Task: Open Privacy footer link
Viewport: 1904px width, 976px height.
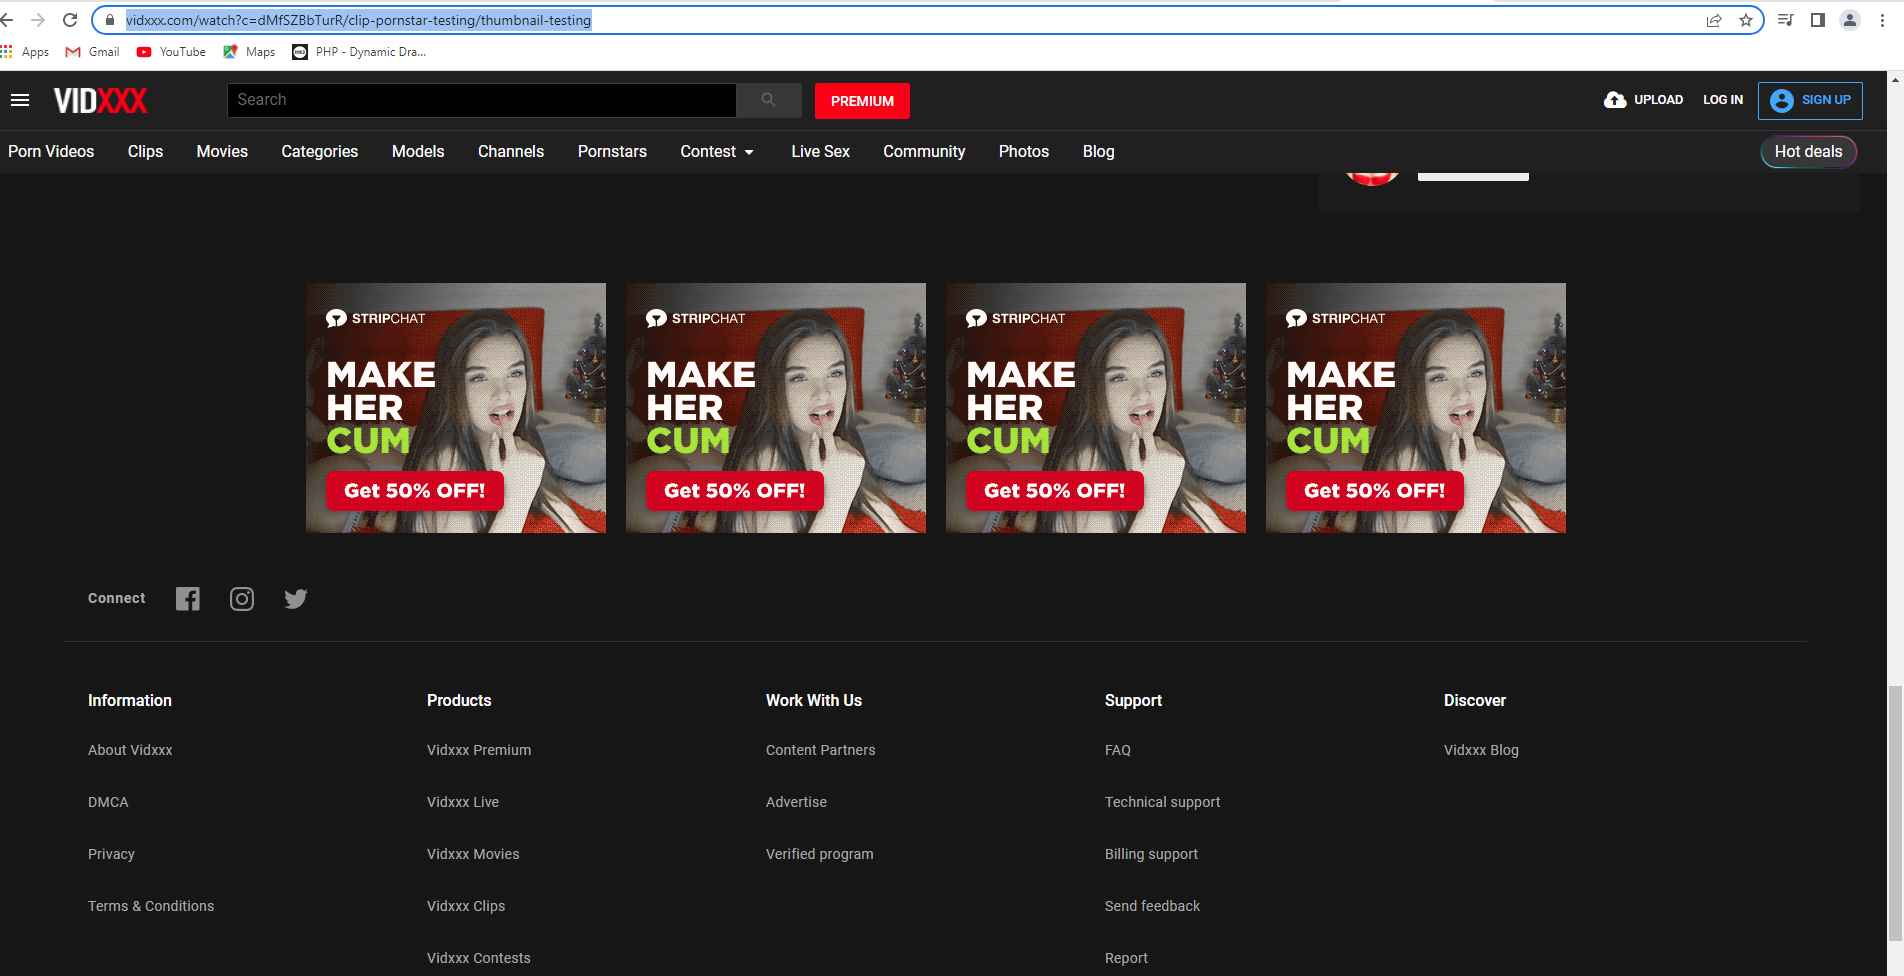Action: [x=111, y=854]
